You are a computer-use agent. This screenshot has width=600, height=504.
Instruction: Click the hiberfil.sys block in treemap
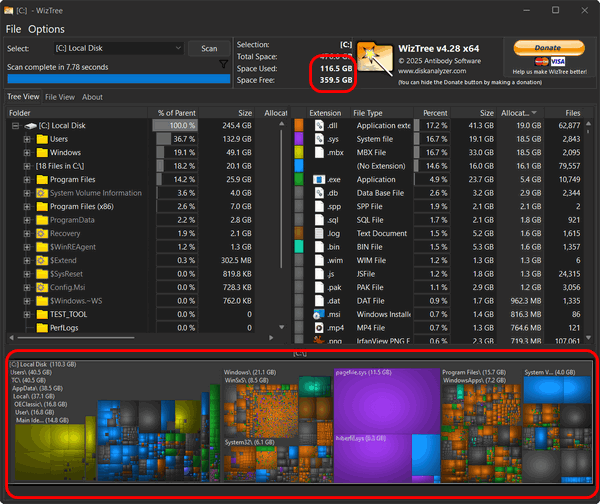(372, 458)
